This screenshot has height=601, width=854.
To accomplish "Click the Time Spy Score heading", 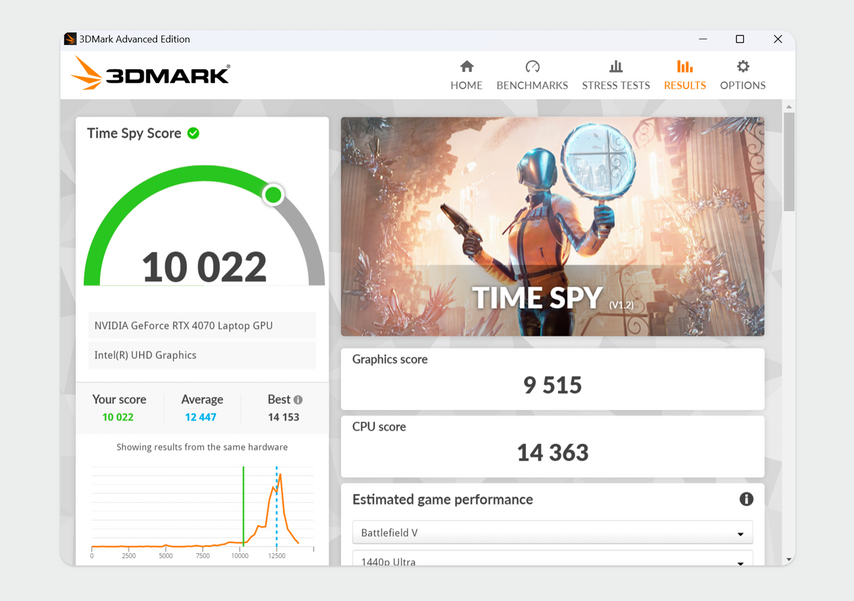I will tap(134, 133).
